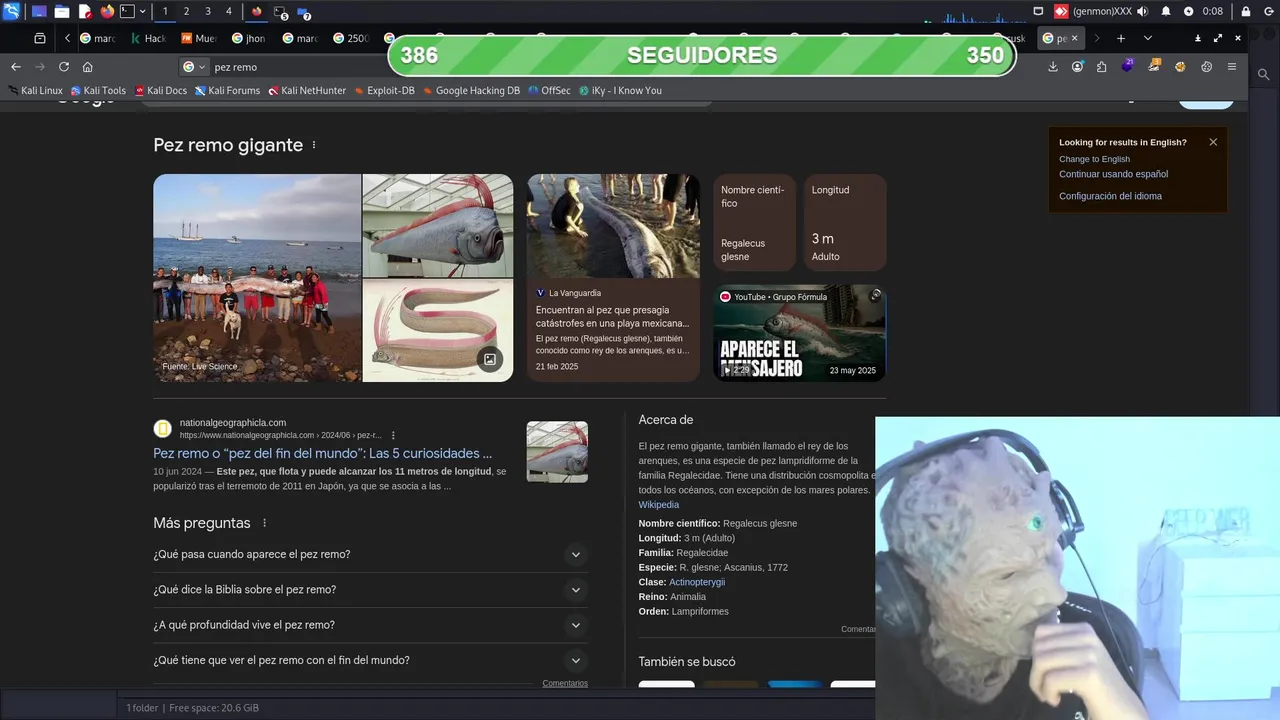Screen dimensions: 1280x720
Task: Open the Google Hacking DB bookmark
Action: tap(471, 90)
